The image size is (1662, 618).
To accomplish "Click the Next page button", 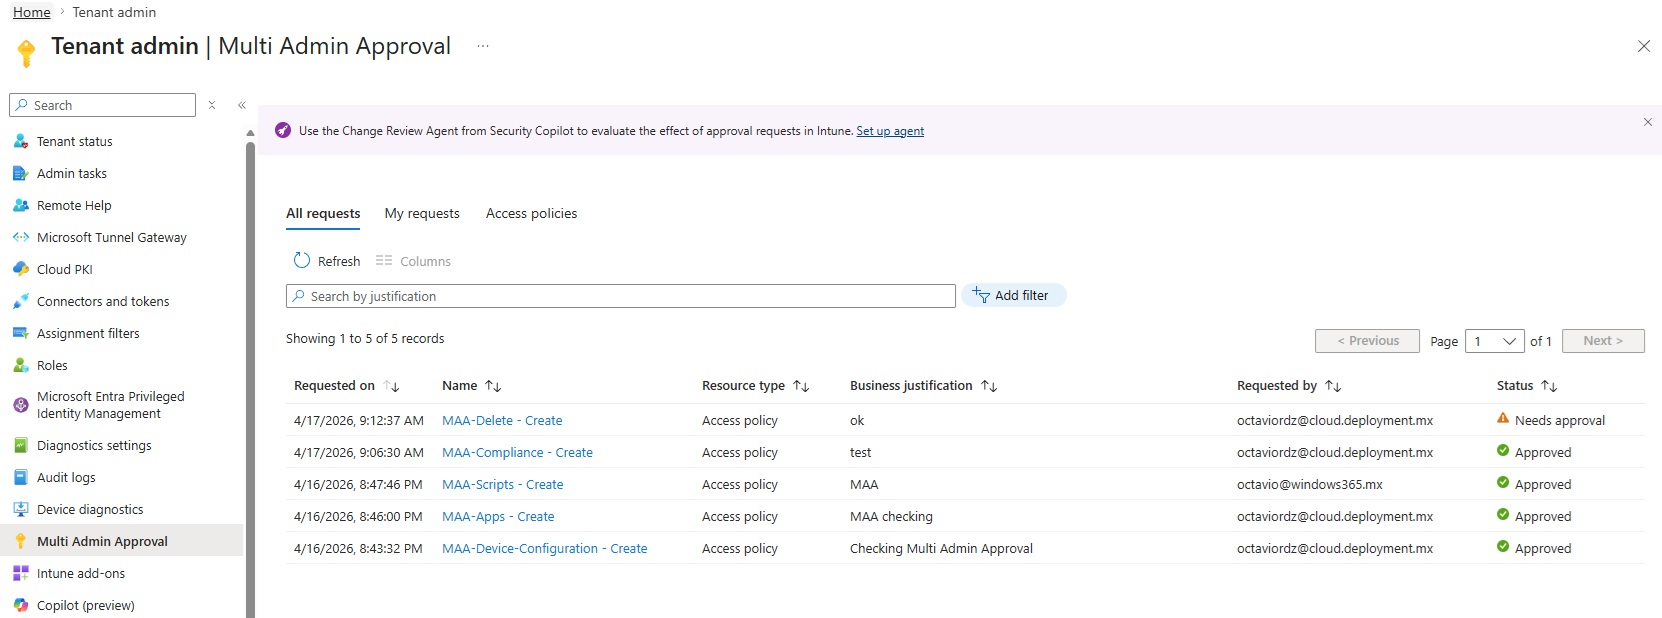I will (1603, 341).
